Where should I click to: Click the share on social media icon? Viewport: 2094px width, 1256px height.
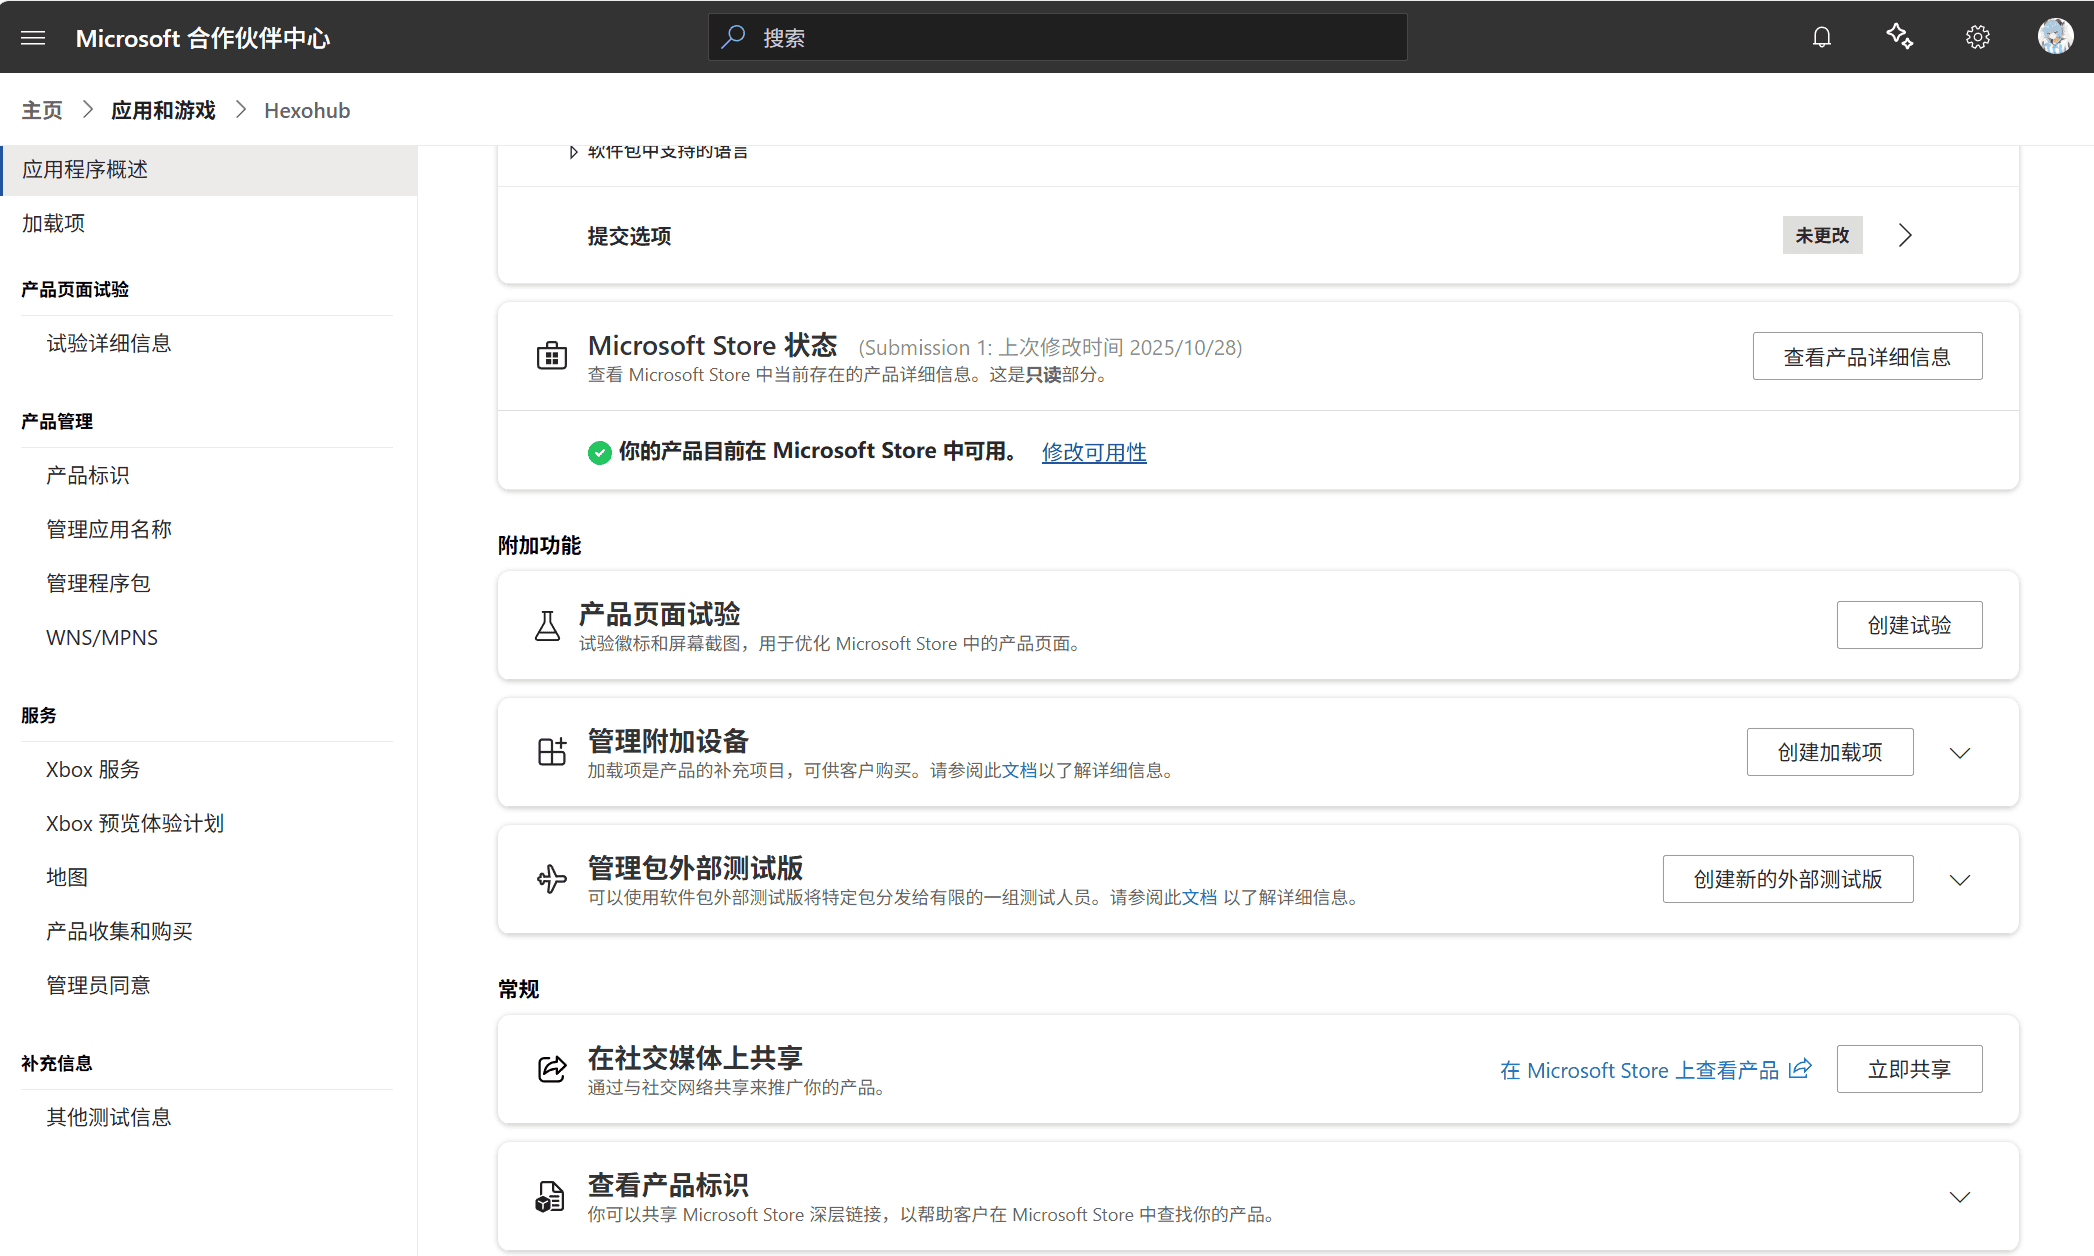551,1069
